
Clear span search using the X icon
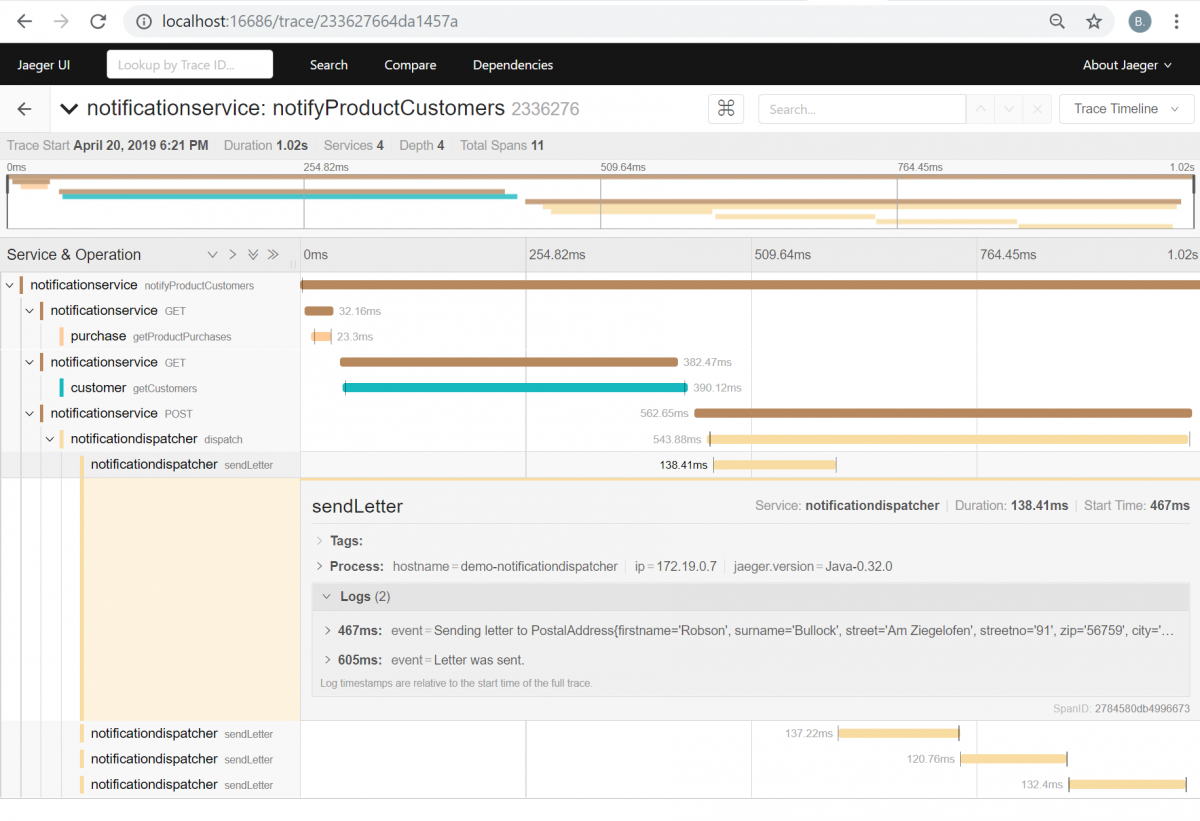(x=1037, y=109)
